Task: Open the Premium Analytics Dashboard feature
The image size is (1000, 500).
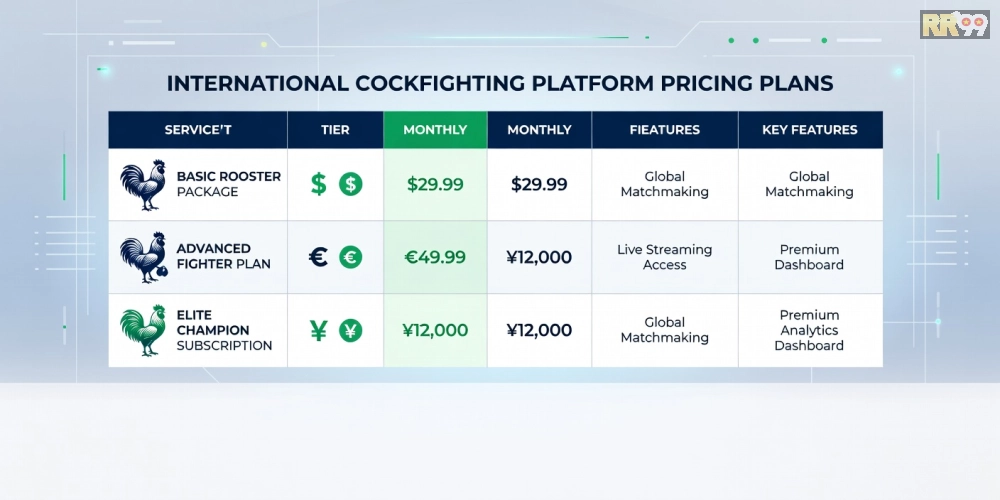Action: (810, 330)
